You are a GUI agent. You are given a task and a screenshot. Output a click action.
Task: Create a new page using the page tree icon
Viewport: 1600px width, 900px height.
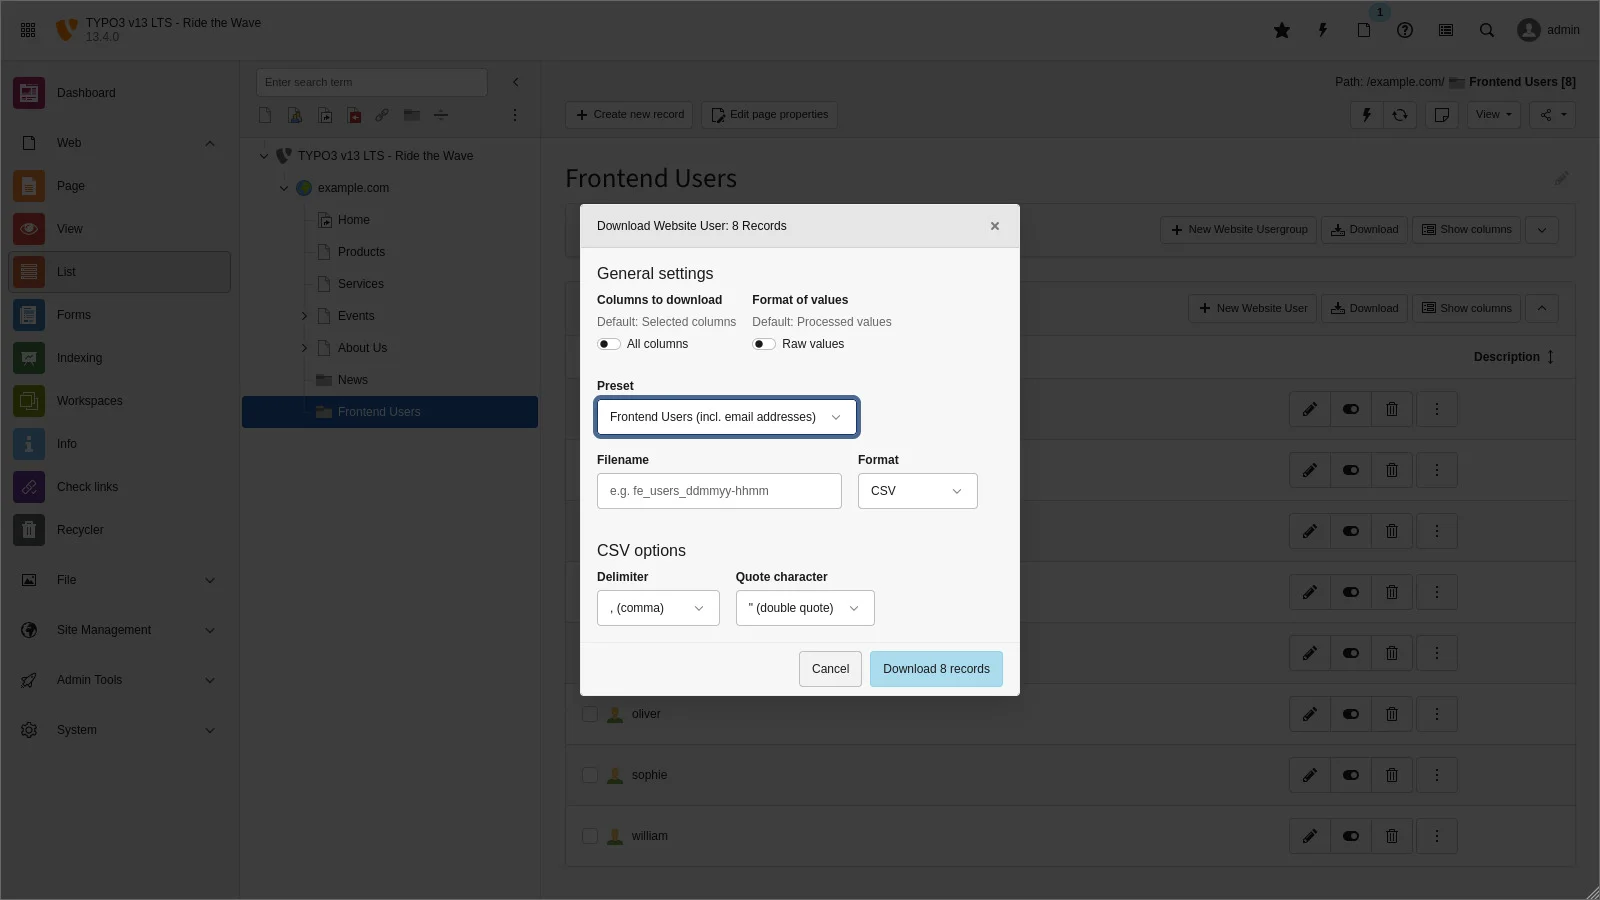[265, 115]
